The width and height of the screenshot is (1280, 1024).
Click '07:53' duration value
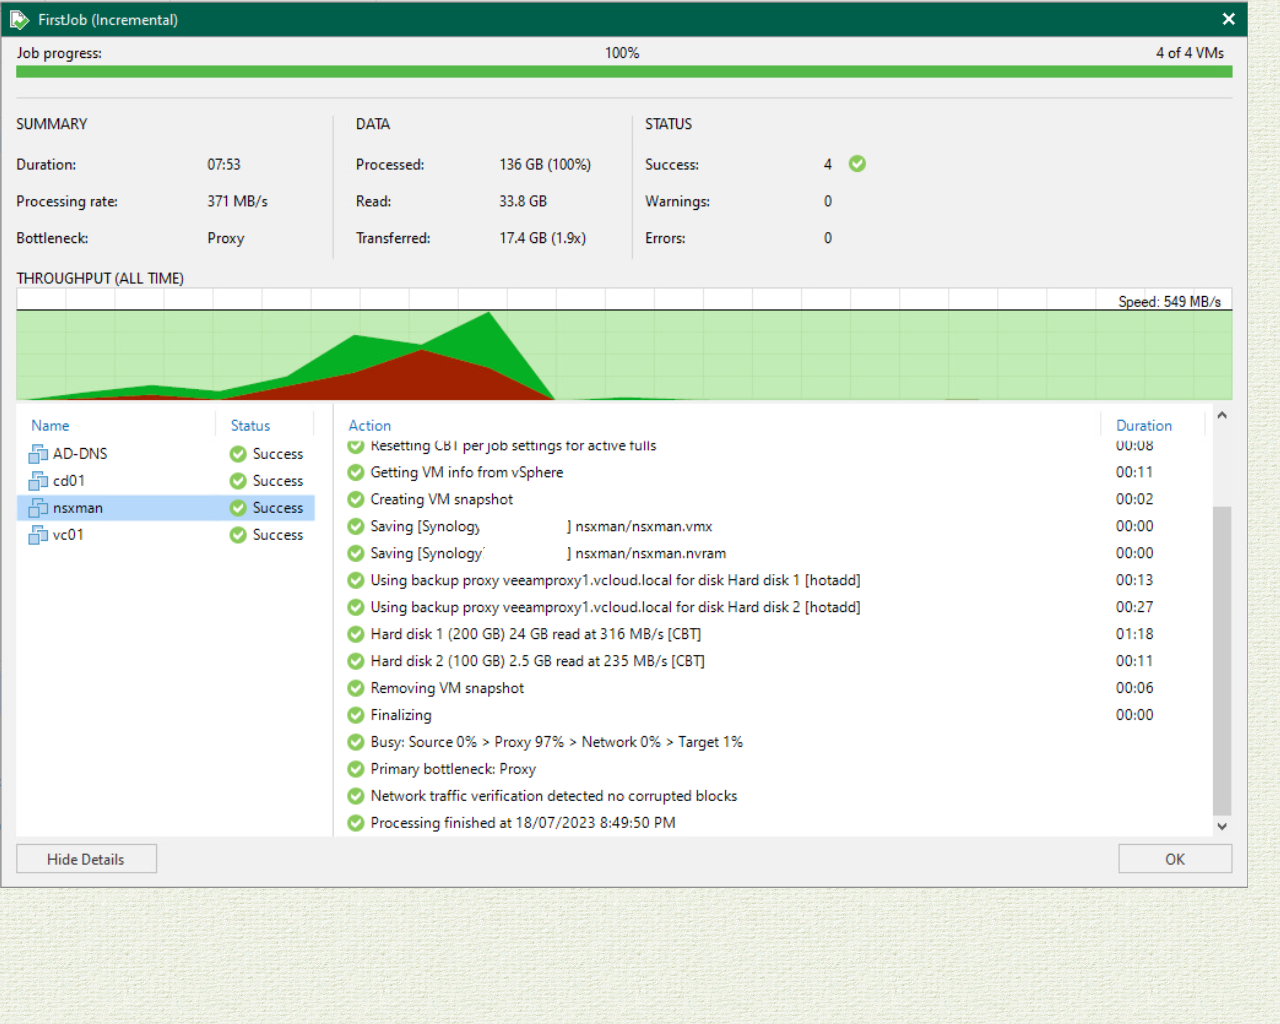[x=224, y=164]
